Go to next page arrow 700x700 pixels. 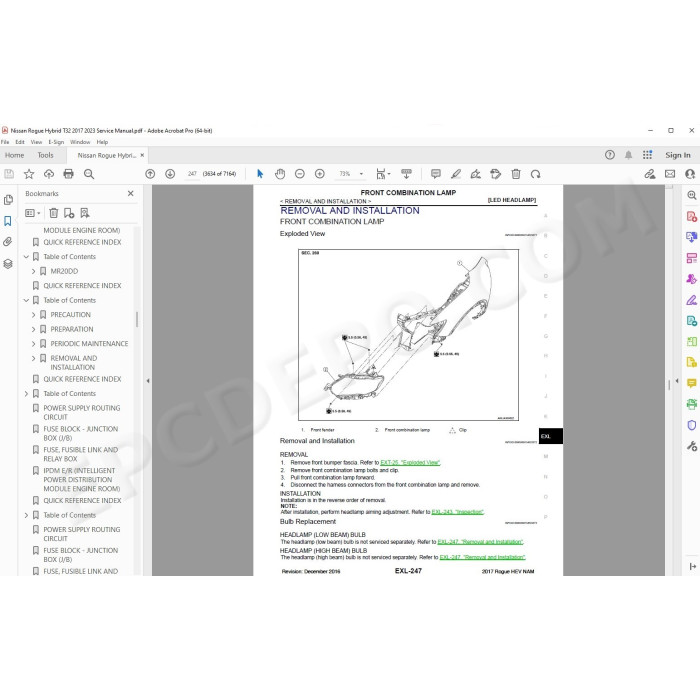click(x=170, y=174)
